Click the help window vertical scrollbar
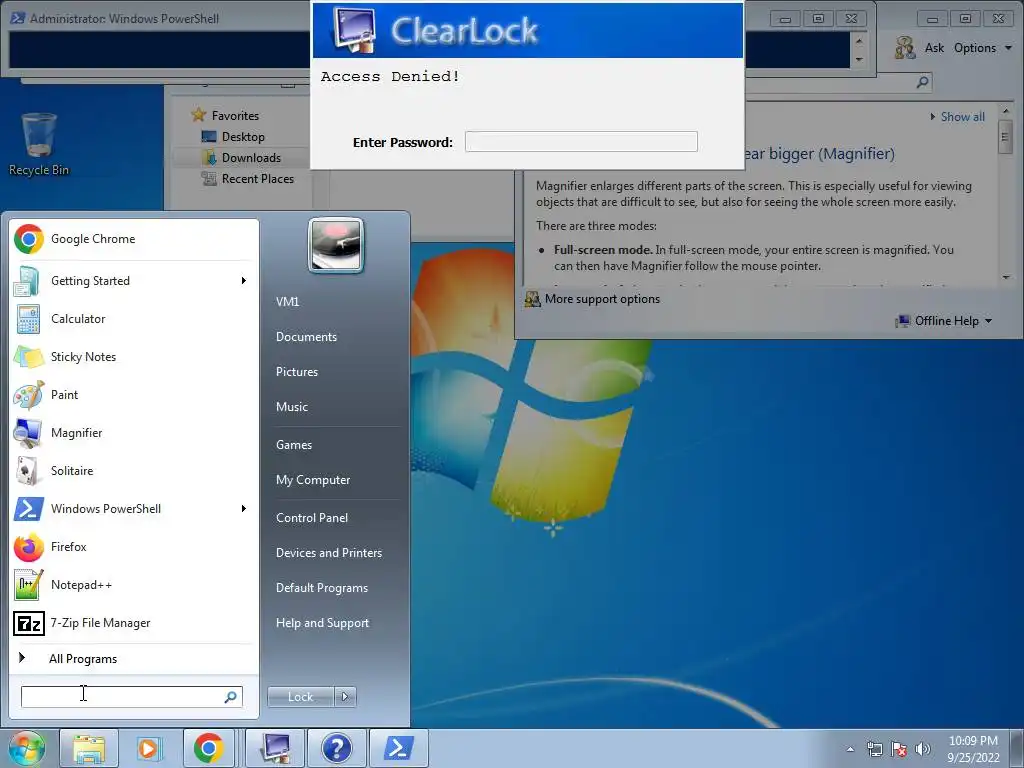This screenshot has width=1024, height=768. [1006, 193]
